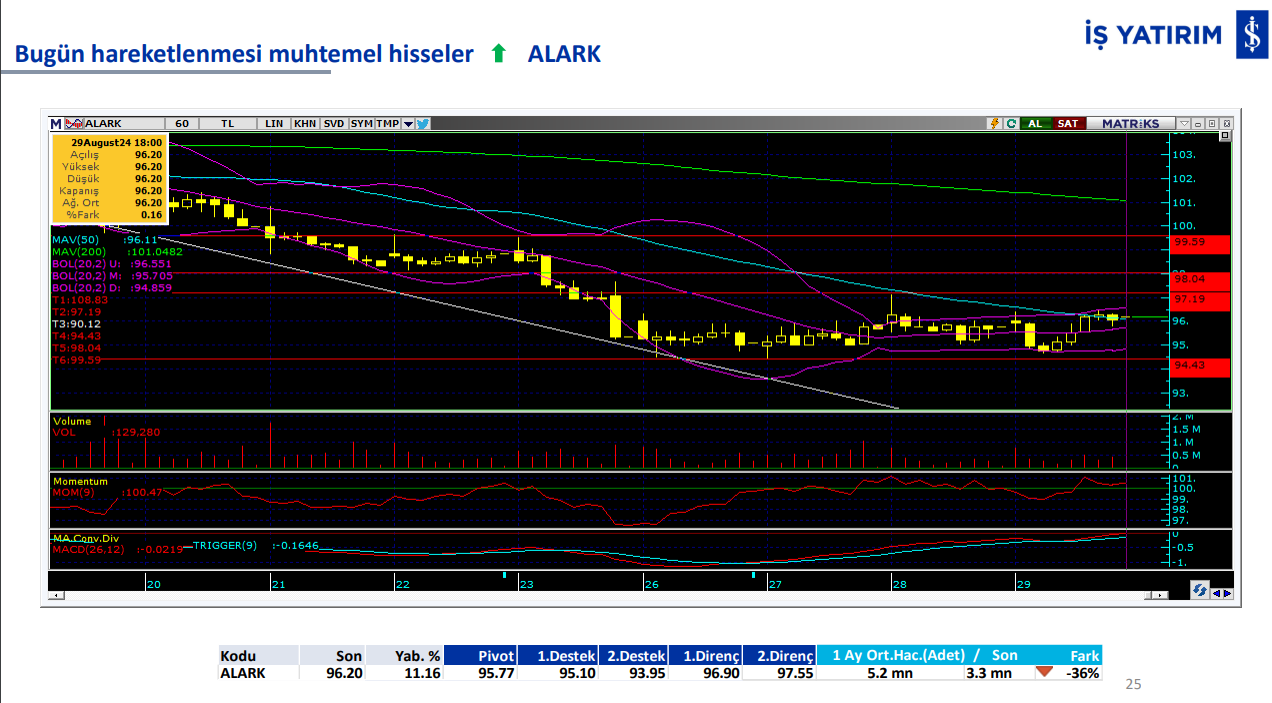Click the lightning bolt quick order icon

tap(994, 124)
